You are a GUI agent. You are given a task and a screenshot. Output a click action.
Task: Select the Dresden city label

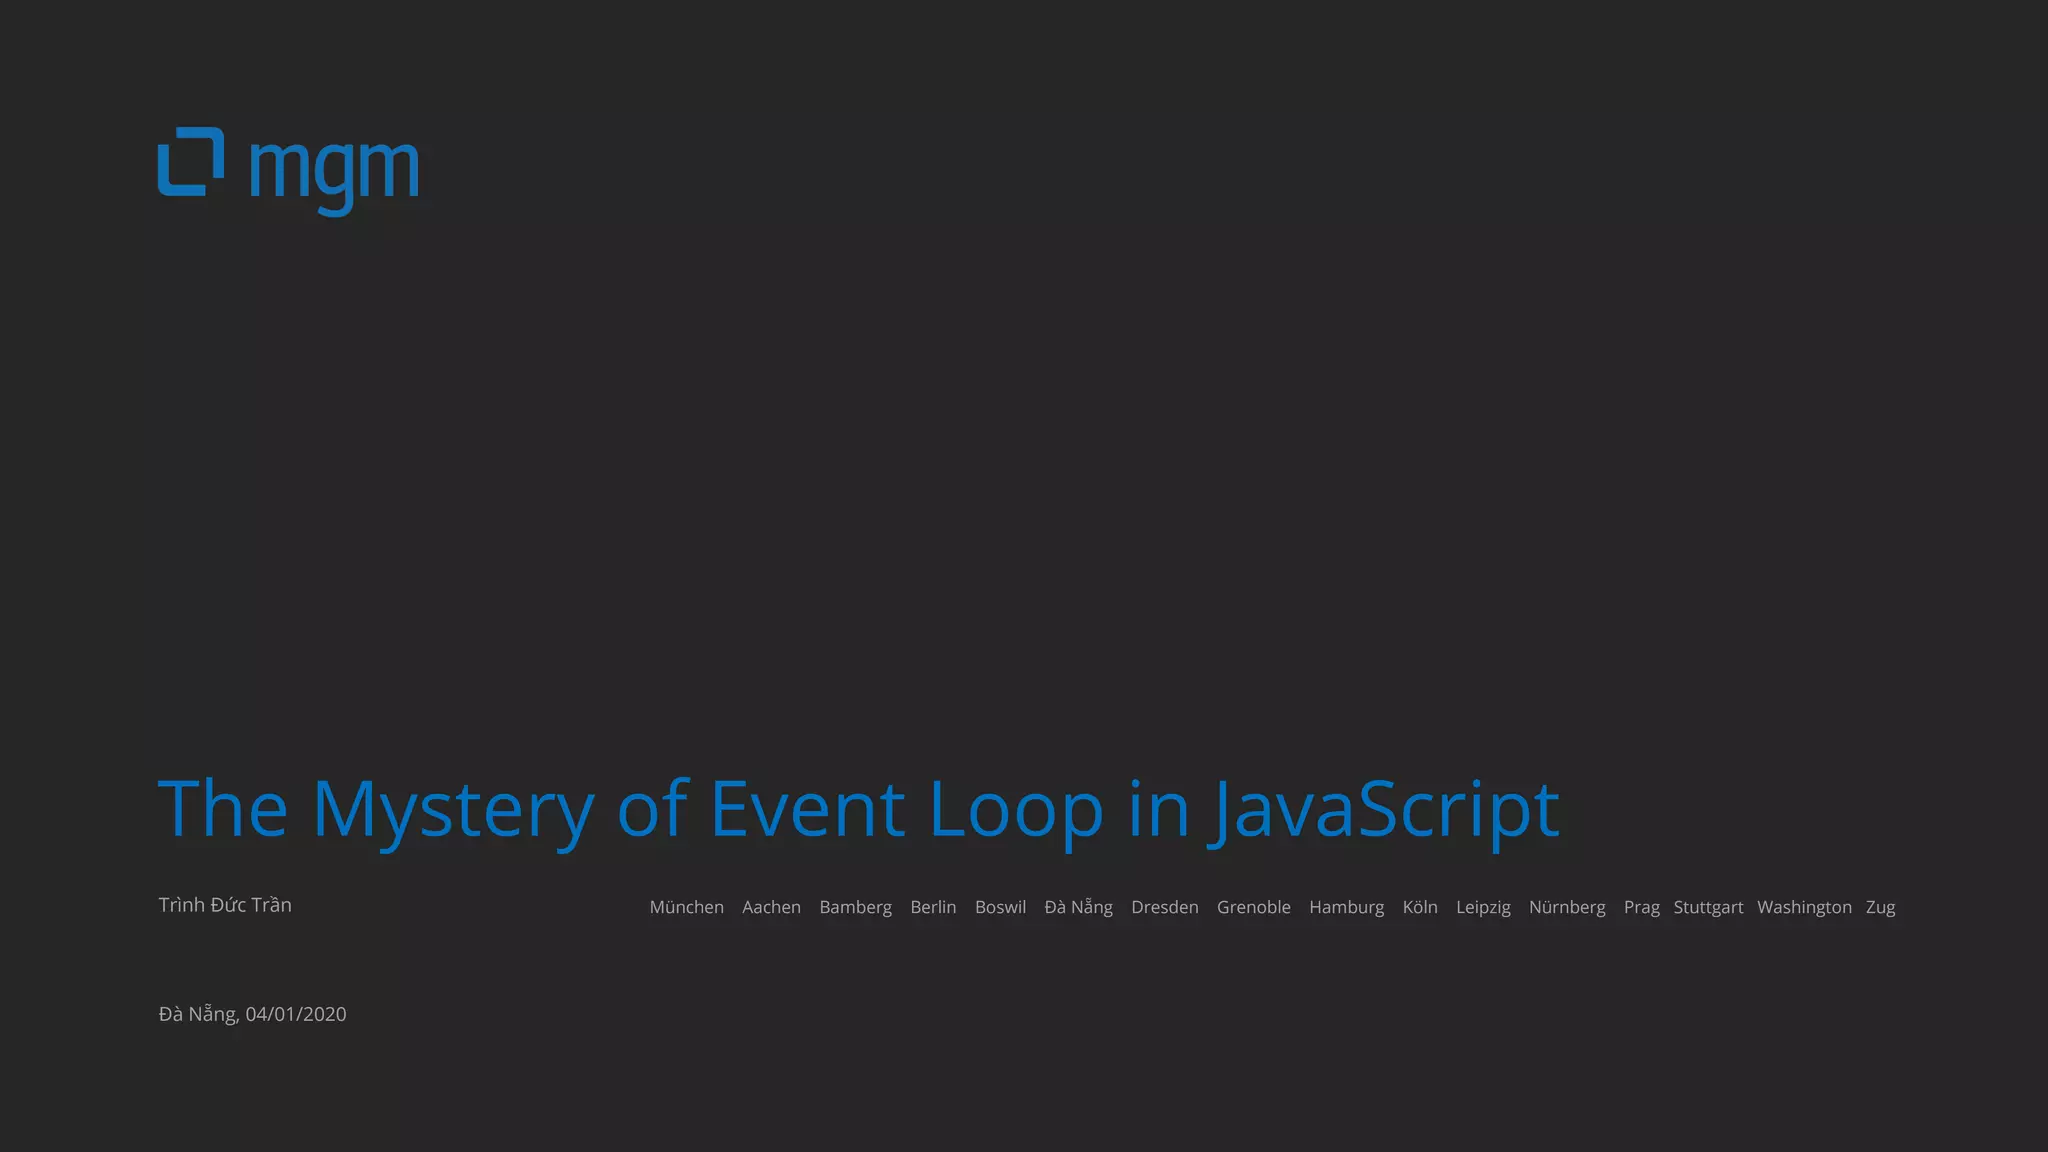point(1164,907)
